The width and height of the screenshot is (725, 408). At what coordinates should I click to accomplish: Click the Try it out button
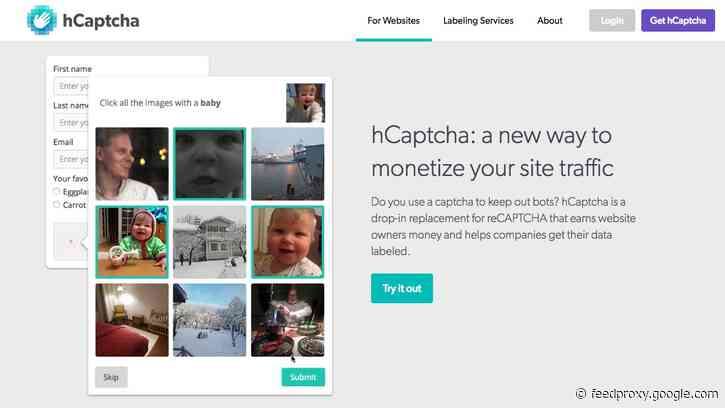402,288
